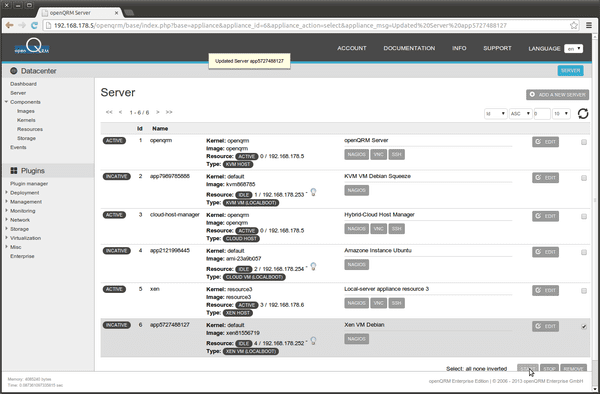Edit the xen server entry
Image resolution: width=600 pixels, height=394 pixels.
545,290
